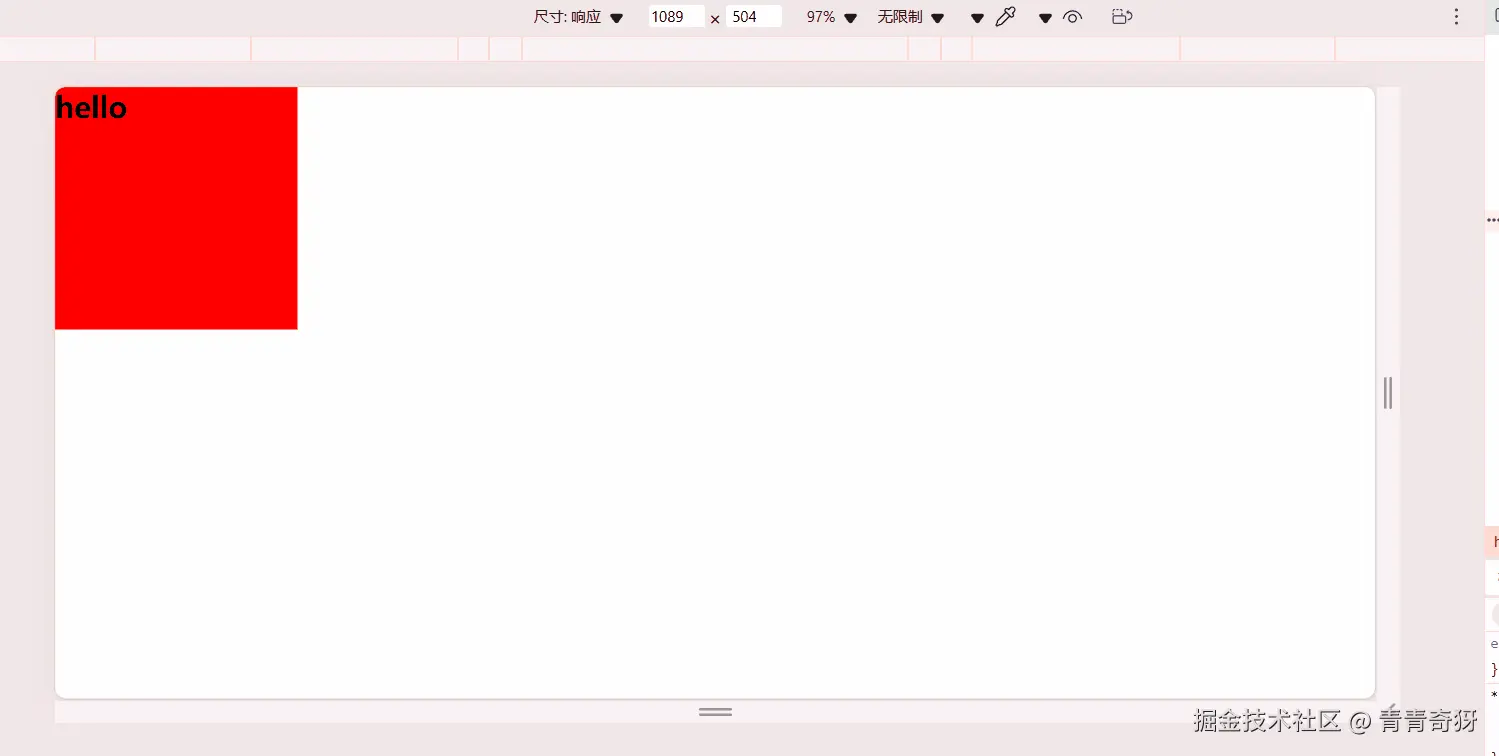Image resolution: width=1499 pixels, height=756 pixels.
Task: Expand the arrow left of eyedropper icon
Action: click(x=978, y=18)
